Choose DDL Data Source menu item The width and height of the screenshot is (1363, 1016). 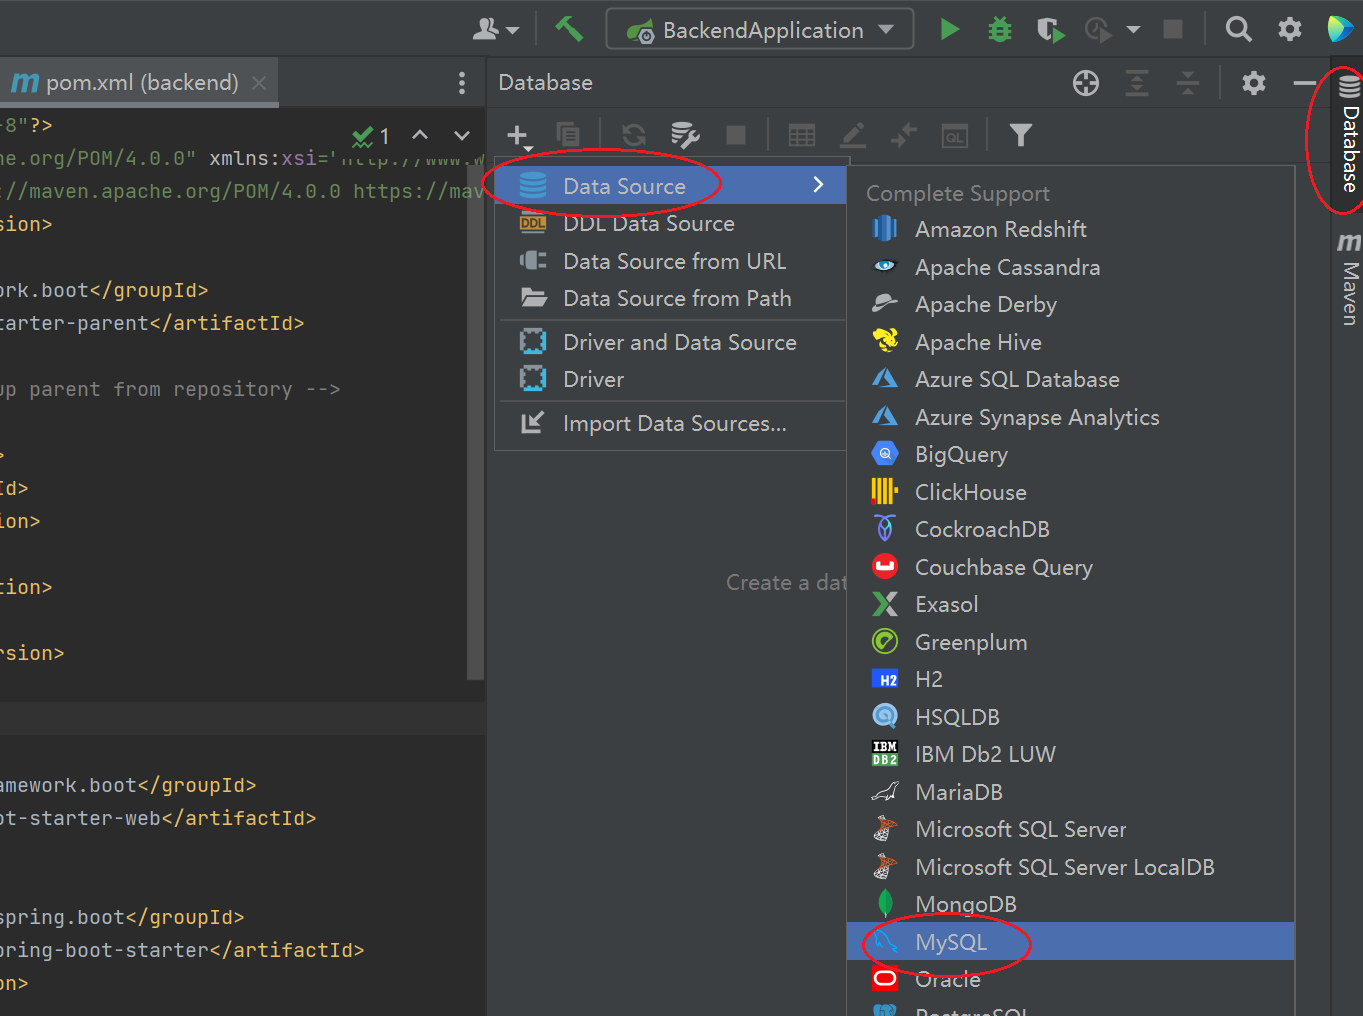point(671,224)
